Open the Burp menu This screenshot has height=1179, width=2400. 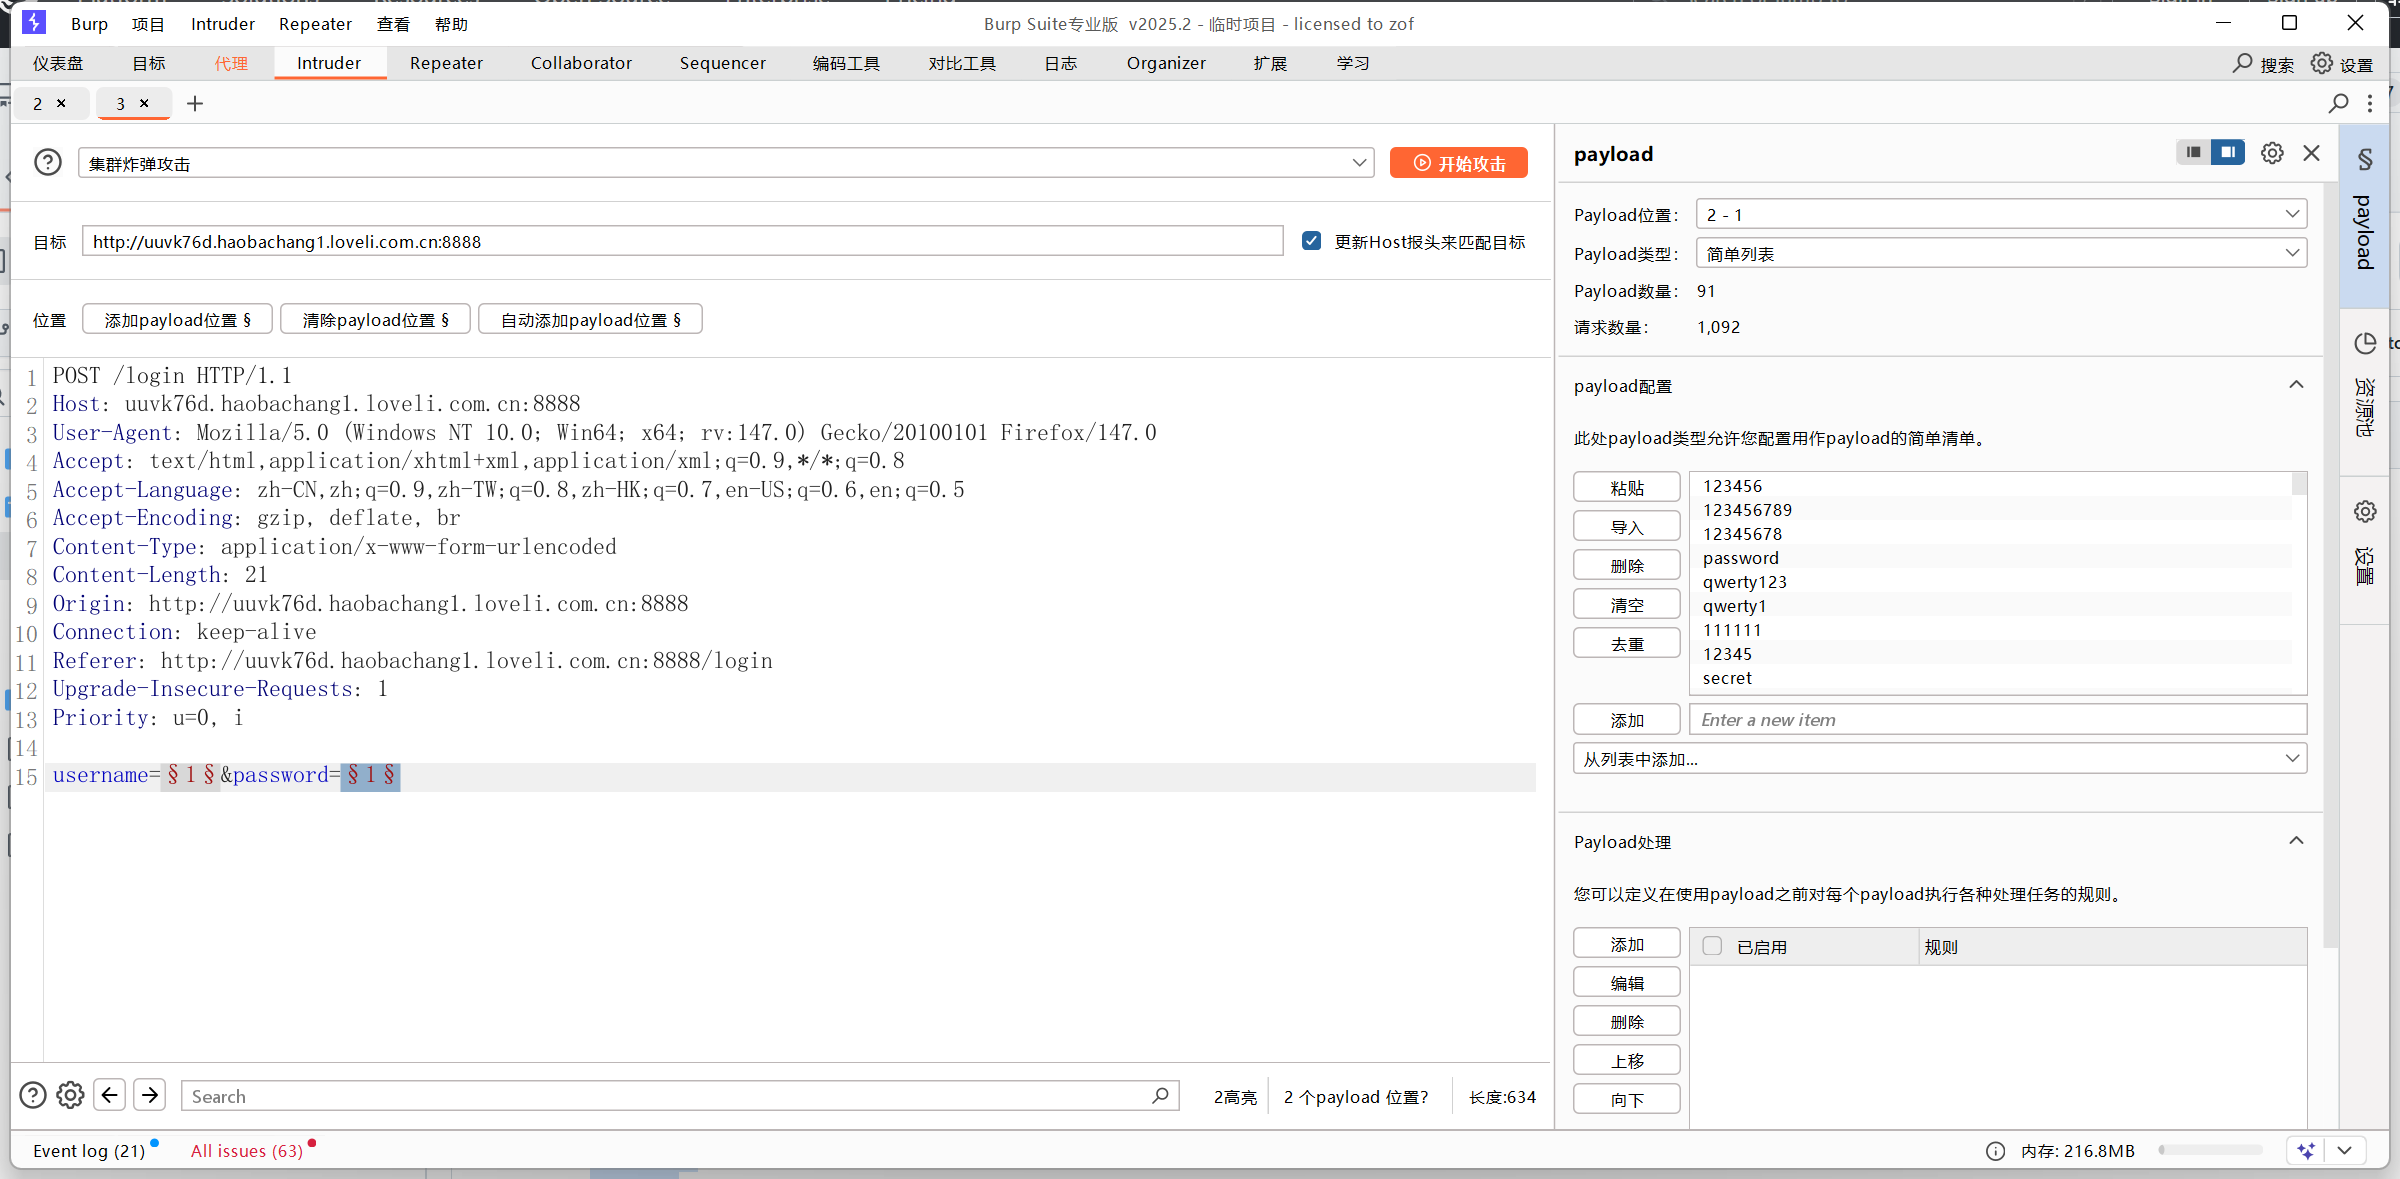pyautogui.click(x=89, y=24)
